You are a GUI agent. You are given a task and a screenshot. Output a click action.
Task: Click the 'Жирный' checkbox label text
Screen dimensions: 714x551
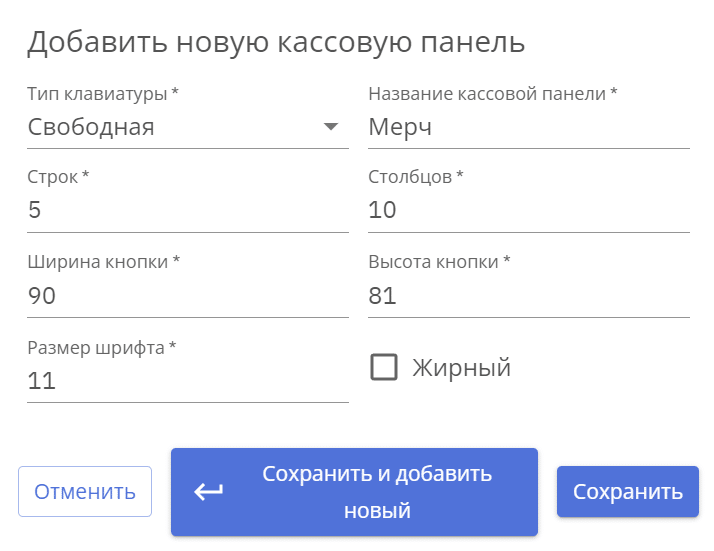pos(461,368)
